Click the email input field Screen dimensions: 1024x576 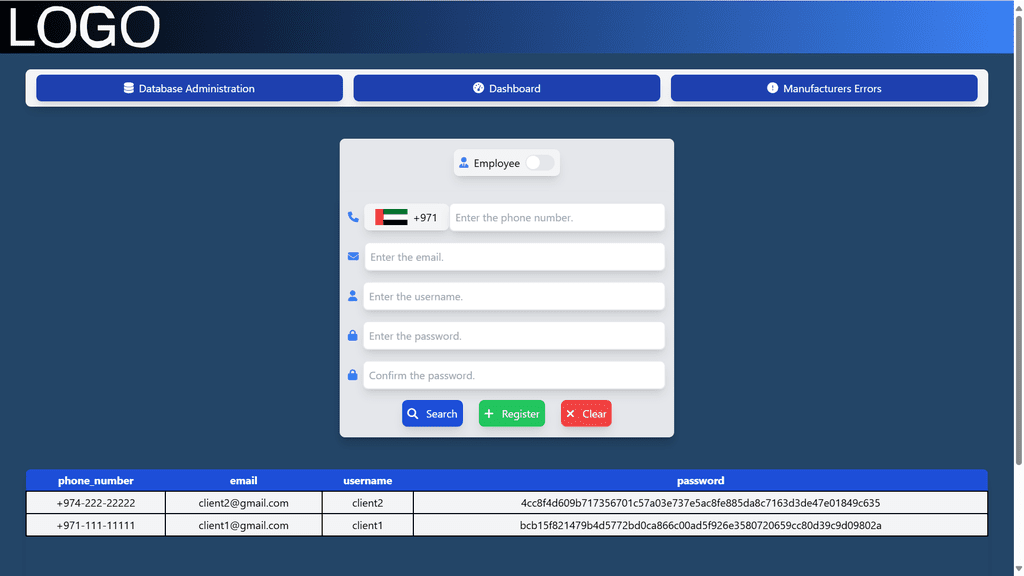point(515,257)
